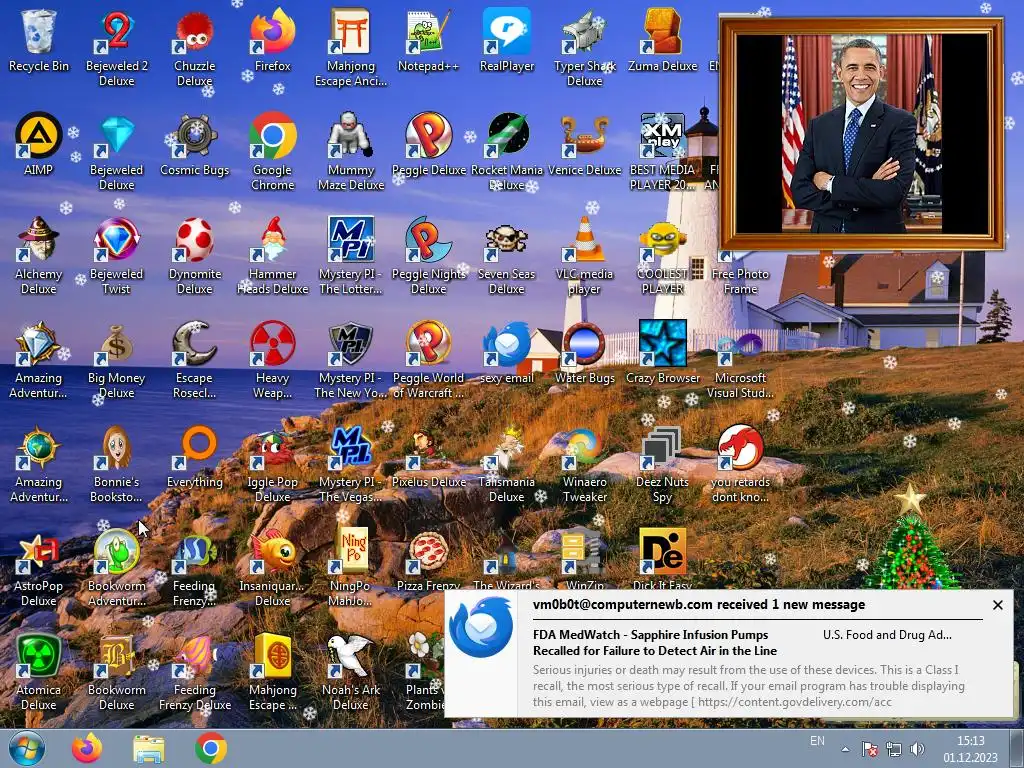
Task: Select Venice Deluxe desktop icon
Action: coord(584,144)
